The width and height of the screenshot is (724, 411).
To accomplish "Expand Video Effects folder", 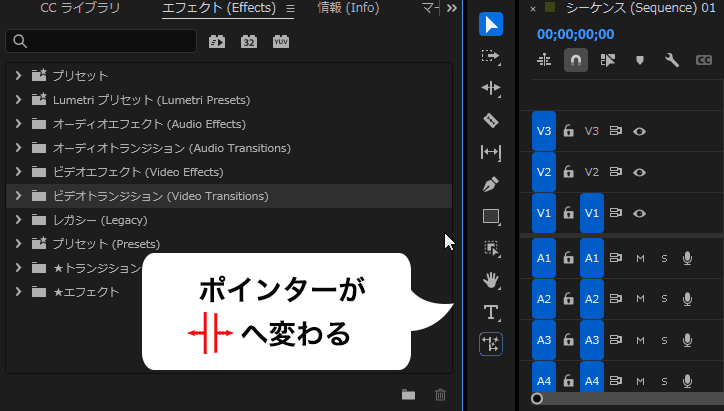I will (18, 171).
